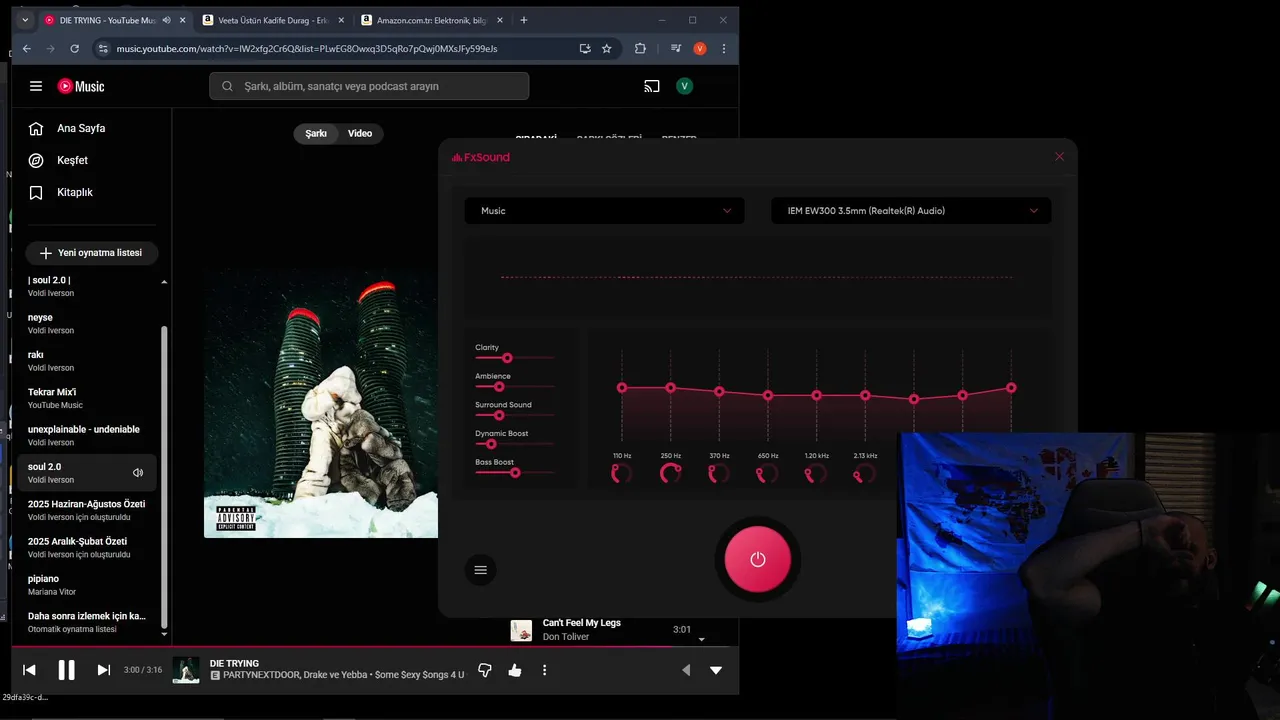
Task: Switch to the Şarkı toggle
Action: pos(316,133)
